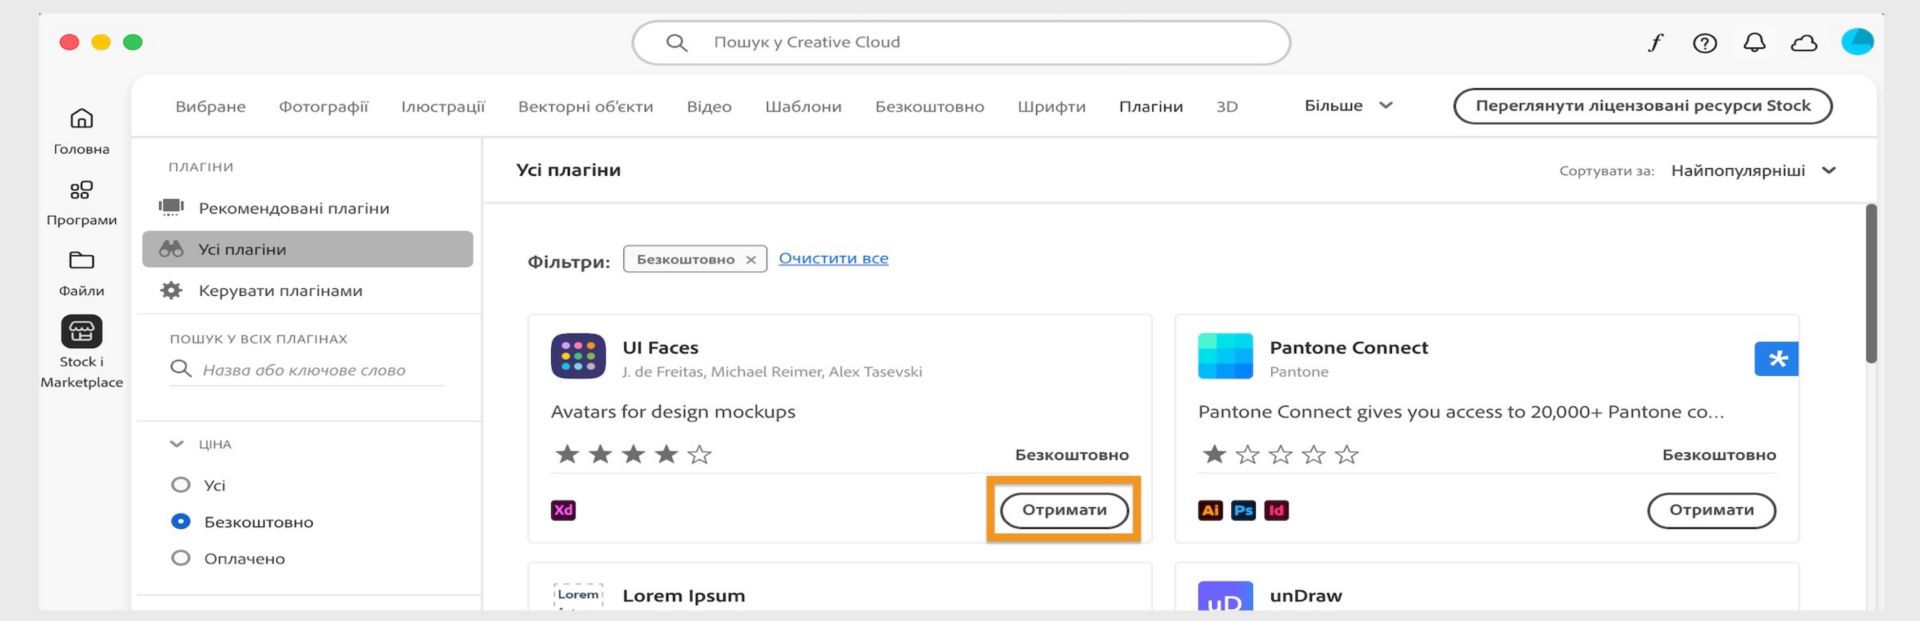
Task: Collapse the ЦІНА filter section
Action: pos(177,444)
